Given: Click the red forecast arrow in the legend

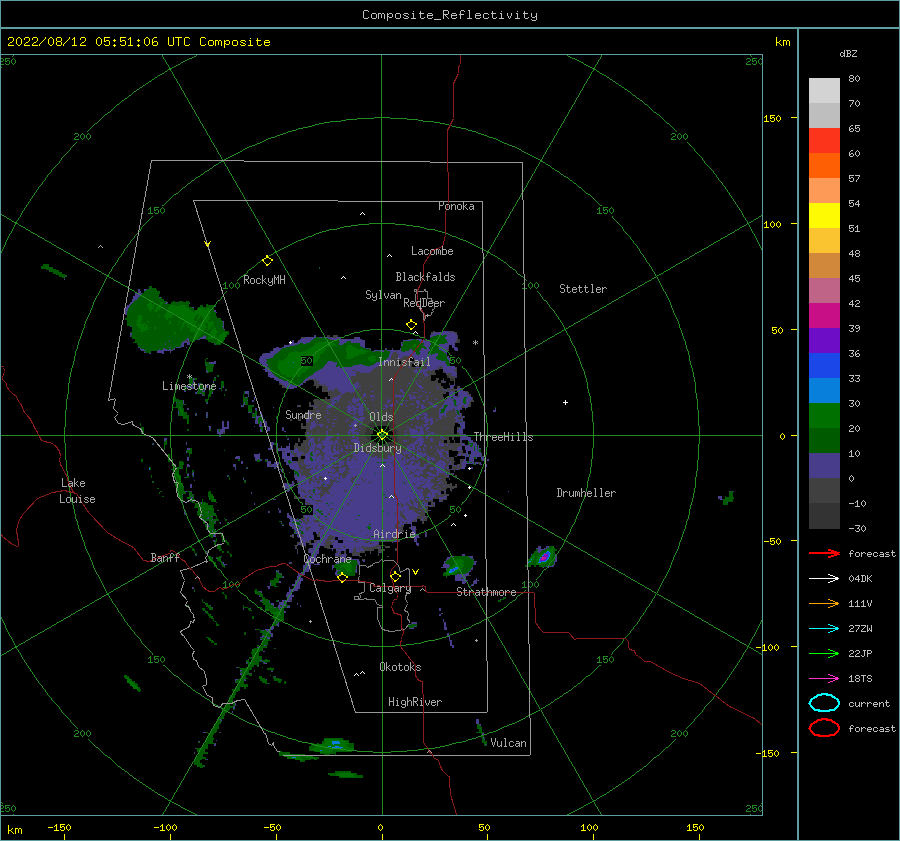Looking at the screenshot, I should [824, 553].
